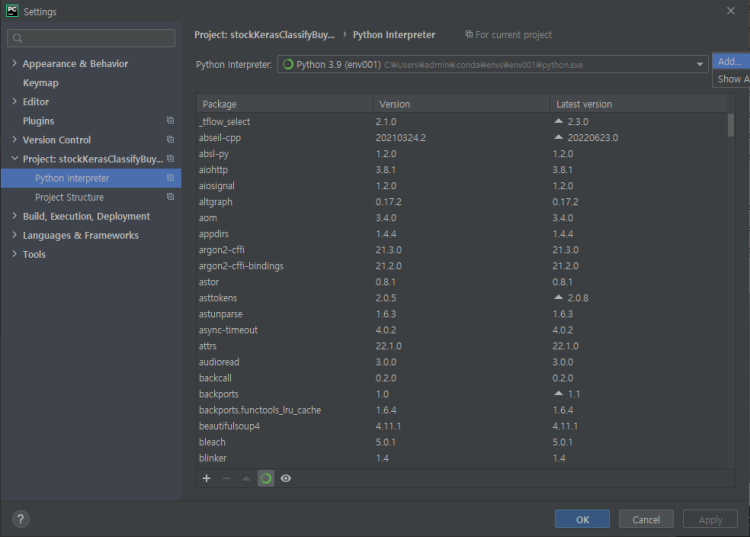Viewport: 750px width, 537px height.
Task: Expand the Editor settings section
Action: pos(14,101)
